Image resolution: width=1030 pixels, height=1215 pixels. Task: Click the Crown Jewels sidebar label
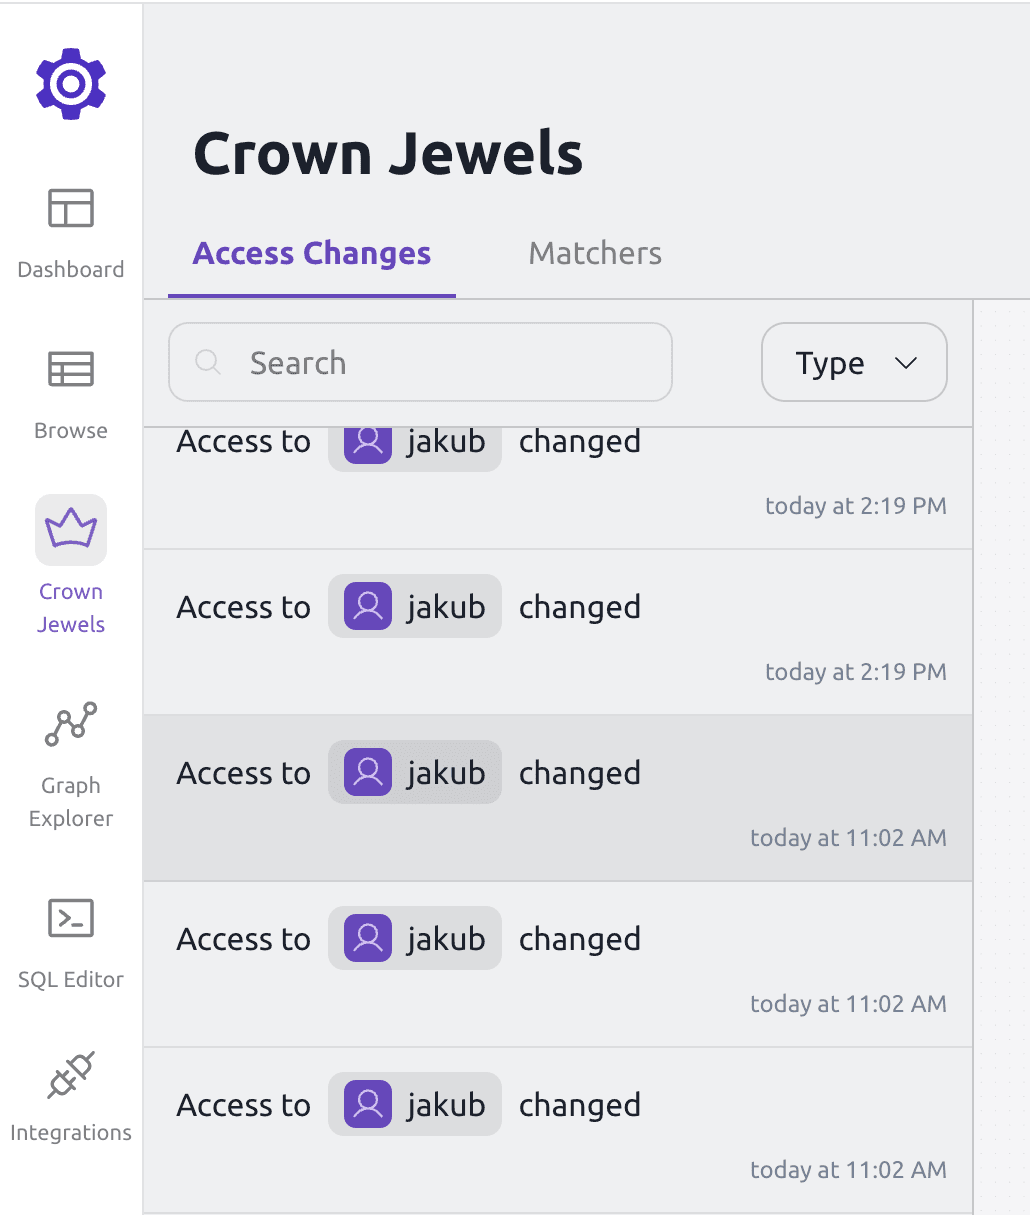[71, 607]
